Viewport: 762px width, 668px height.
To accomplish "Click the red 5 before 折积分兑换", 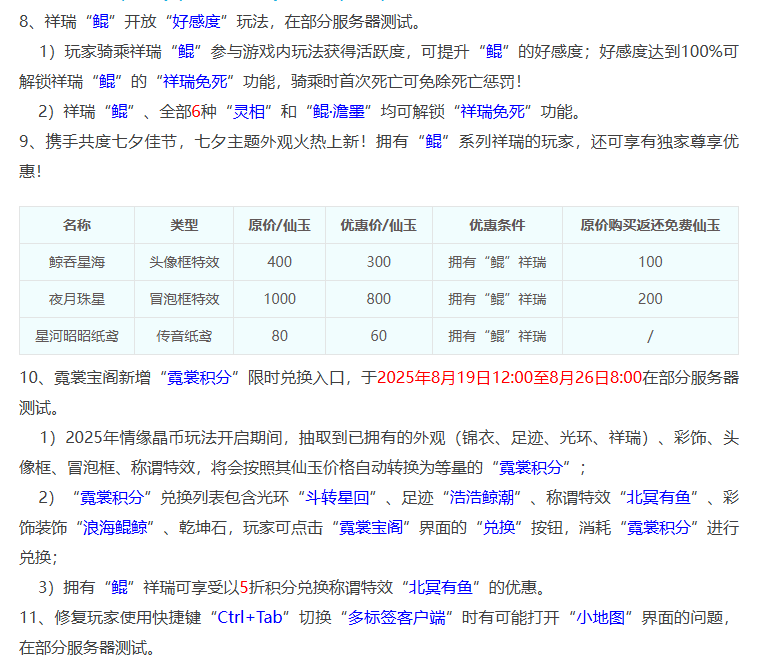I will click(244, 588).
